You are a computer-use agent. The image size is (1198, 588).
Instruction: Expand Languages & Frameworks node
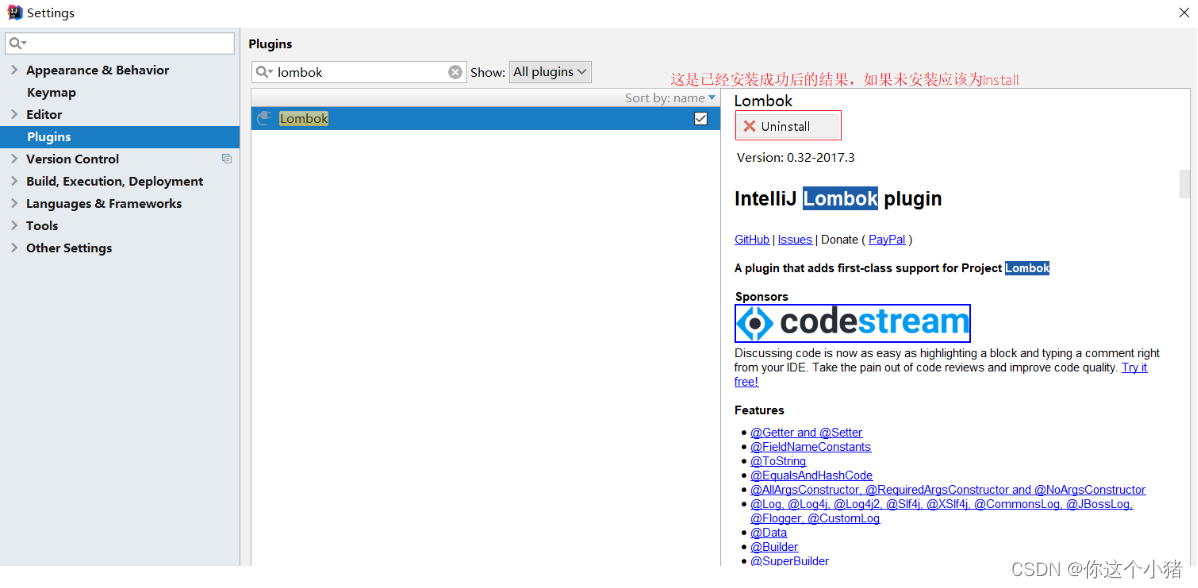click(14, 203)
